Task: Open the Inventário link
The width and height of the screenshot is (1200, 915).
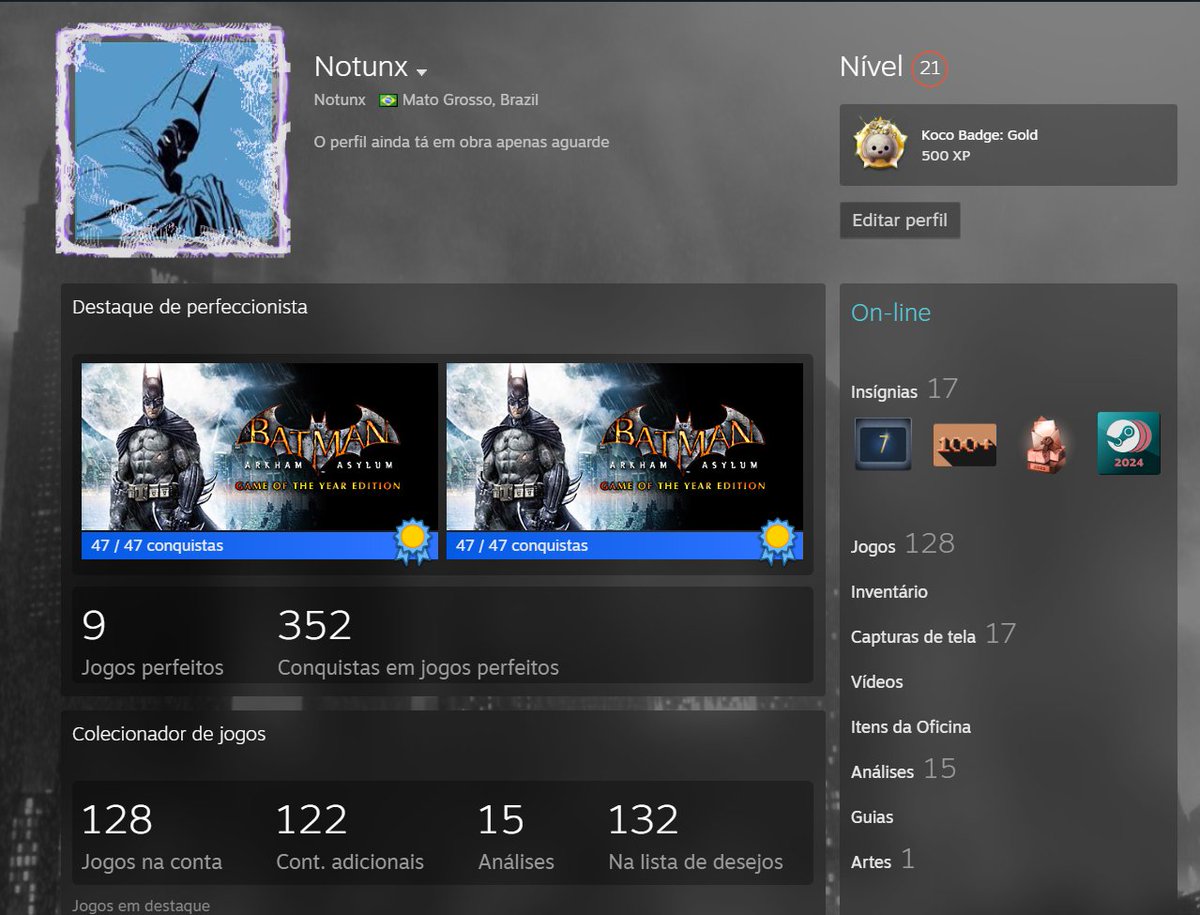Action: [889, 592]
